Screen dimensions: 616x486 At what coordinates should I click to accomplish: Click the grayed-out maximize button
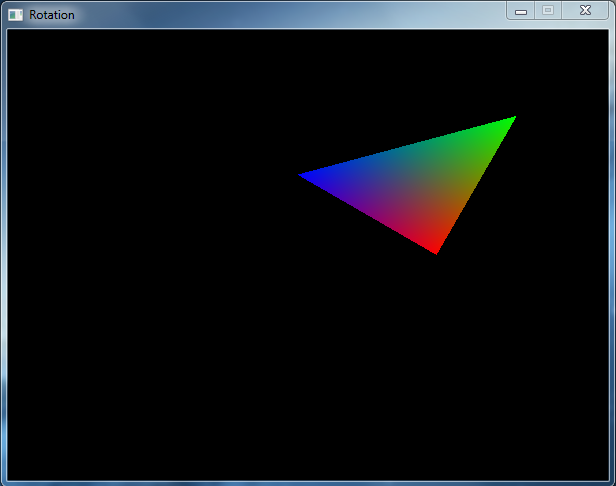click(548, 10)
